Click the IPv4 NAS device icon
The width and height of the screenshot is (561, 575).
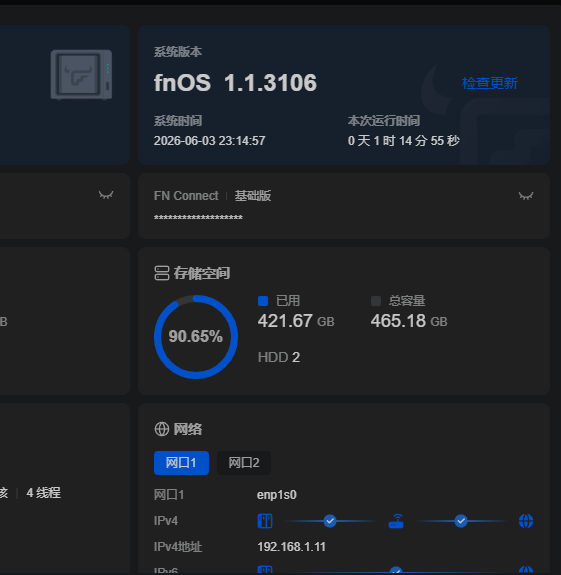[x=265, y=521]
